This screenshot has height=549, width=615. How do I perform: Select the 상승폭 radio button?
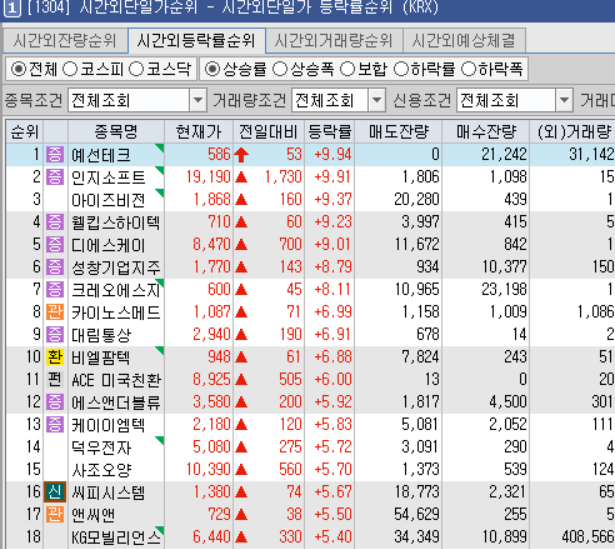(280, 69)
